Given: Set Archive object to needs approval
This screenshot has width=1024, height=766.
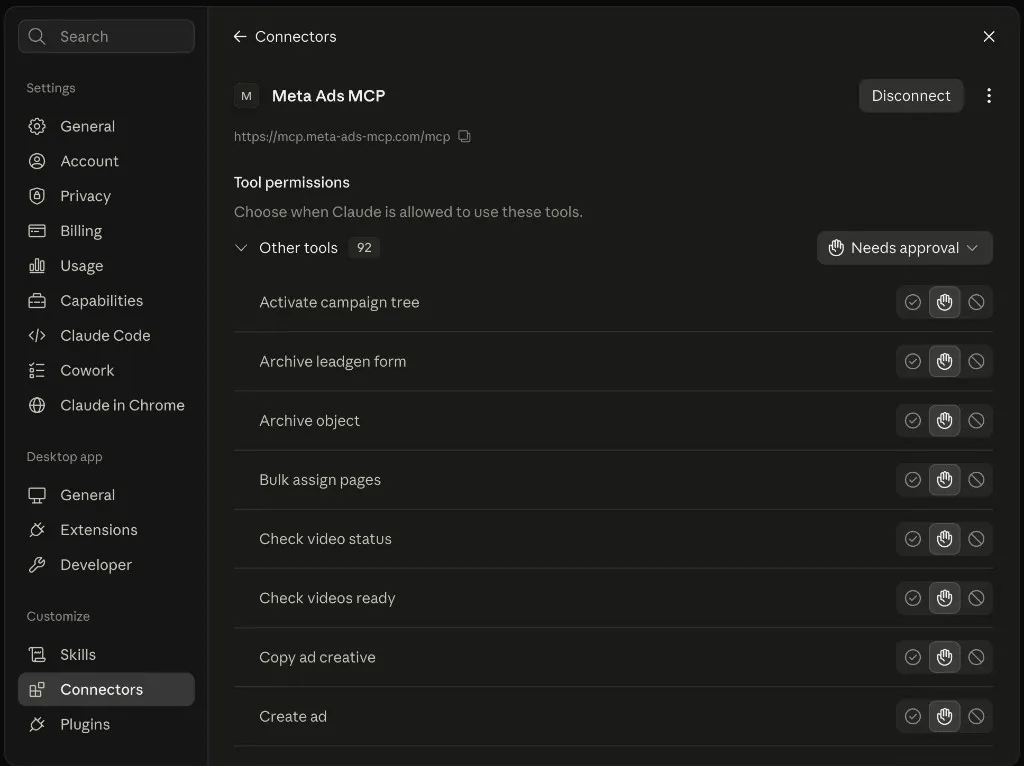Looking at the screenshot, I should (x=944, y=421).
